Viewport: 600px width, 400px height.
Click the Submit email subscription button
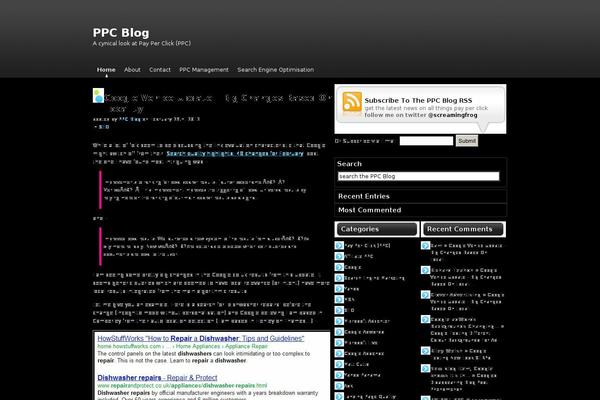(466, 141)
